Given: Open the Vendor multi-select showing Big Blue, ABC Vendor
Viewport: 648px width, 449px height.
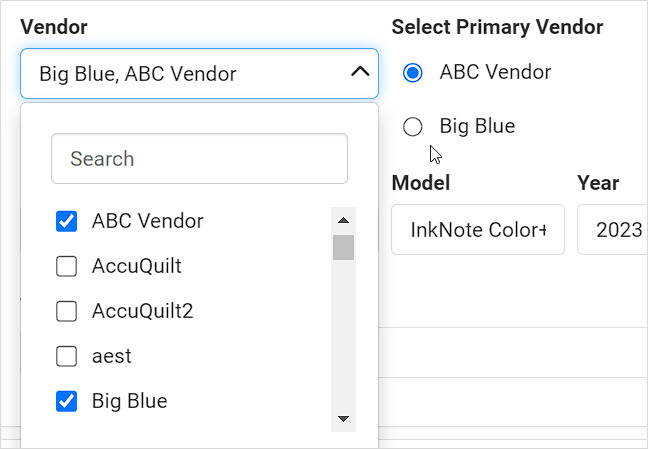Looking at the screenshot, I should pos(199,74).
